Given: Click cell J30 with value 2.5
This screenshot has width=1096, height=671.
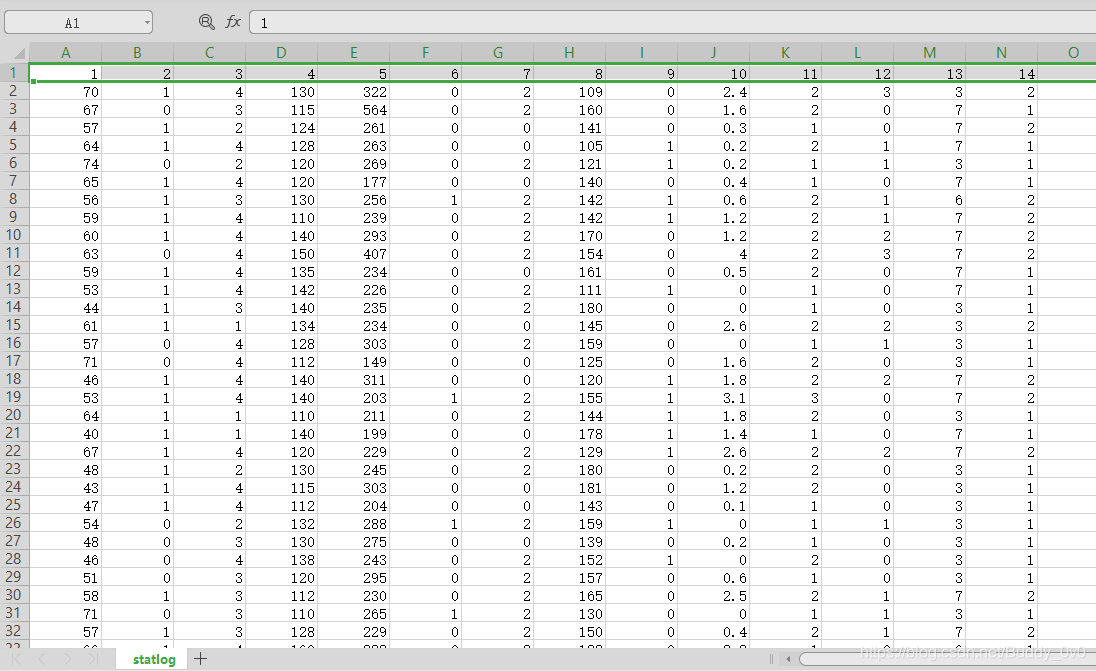Looking at the screenshot, I should 714,596.
